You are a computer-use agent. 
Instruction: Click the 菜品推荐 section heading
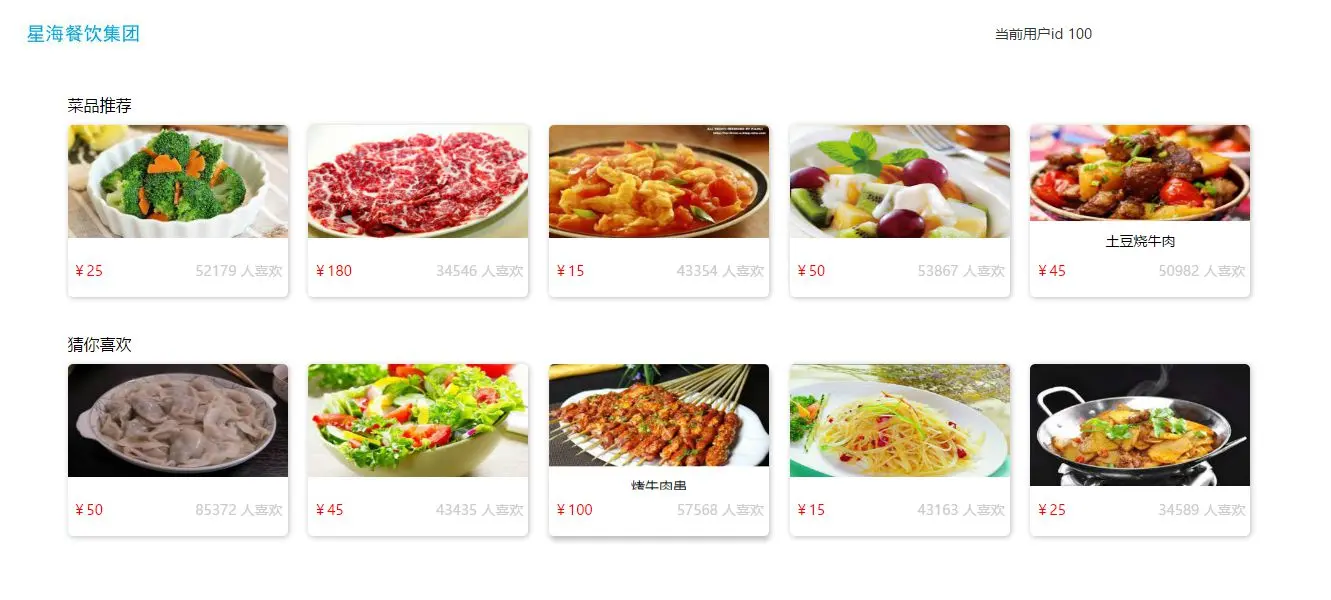click(100, 105)
